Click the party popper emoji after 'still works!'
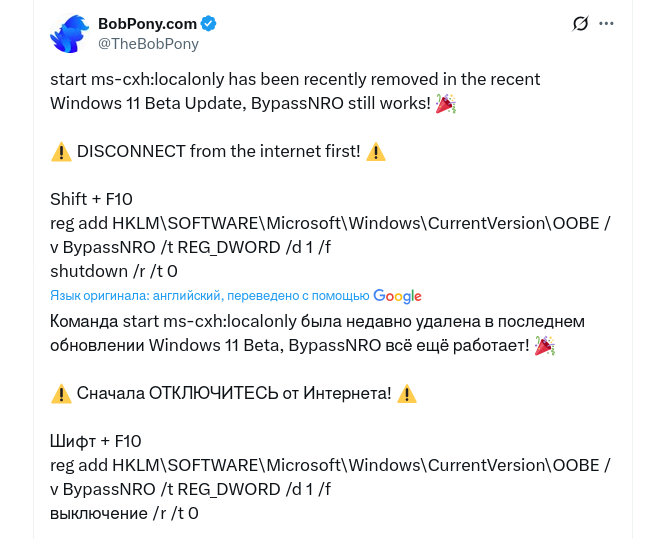The width and height of the screenshot is (650, 539). point(446,103)
